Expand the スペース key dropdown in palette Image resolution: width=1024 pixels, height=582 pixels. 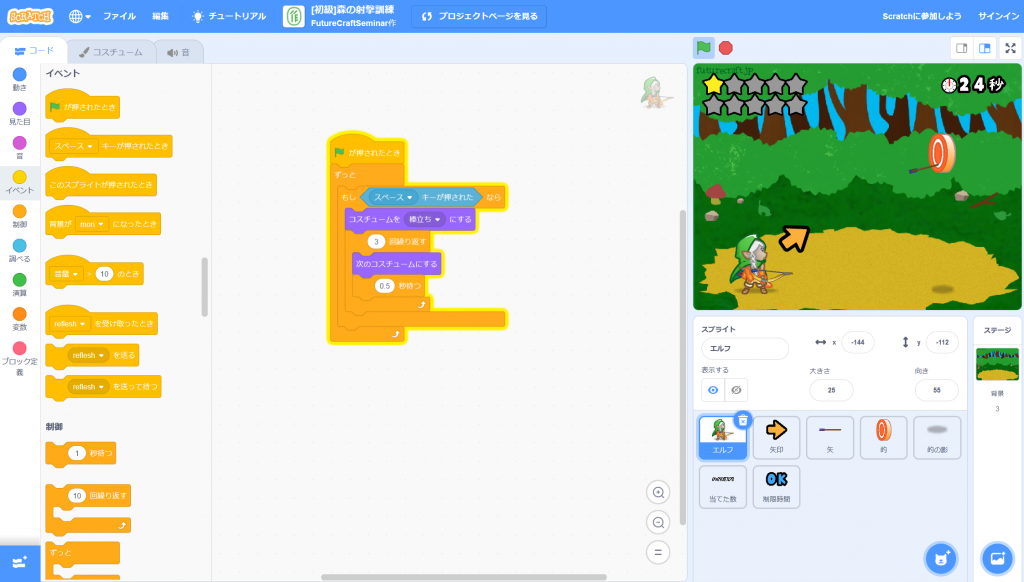click(x=90, y=146)
